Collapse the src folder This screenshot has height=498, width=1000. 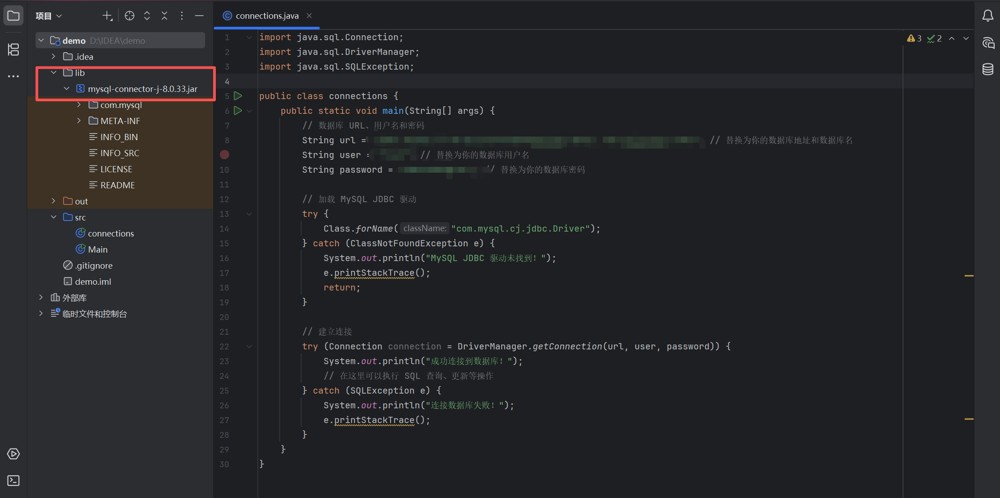click(54, 217)
